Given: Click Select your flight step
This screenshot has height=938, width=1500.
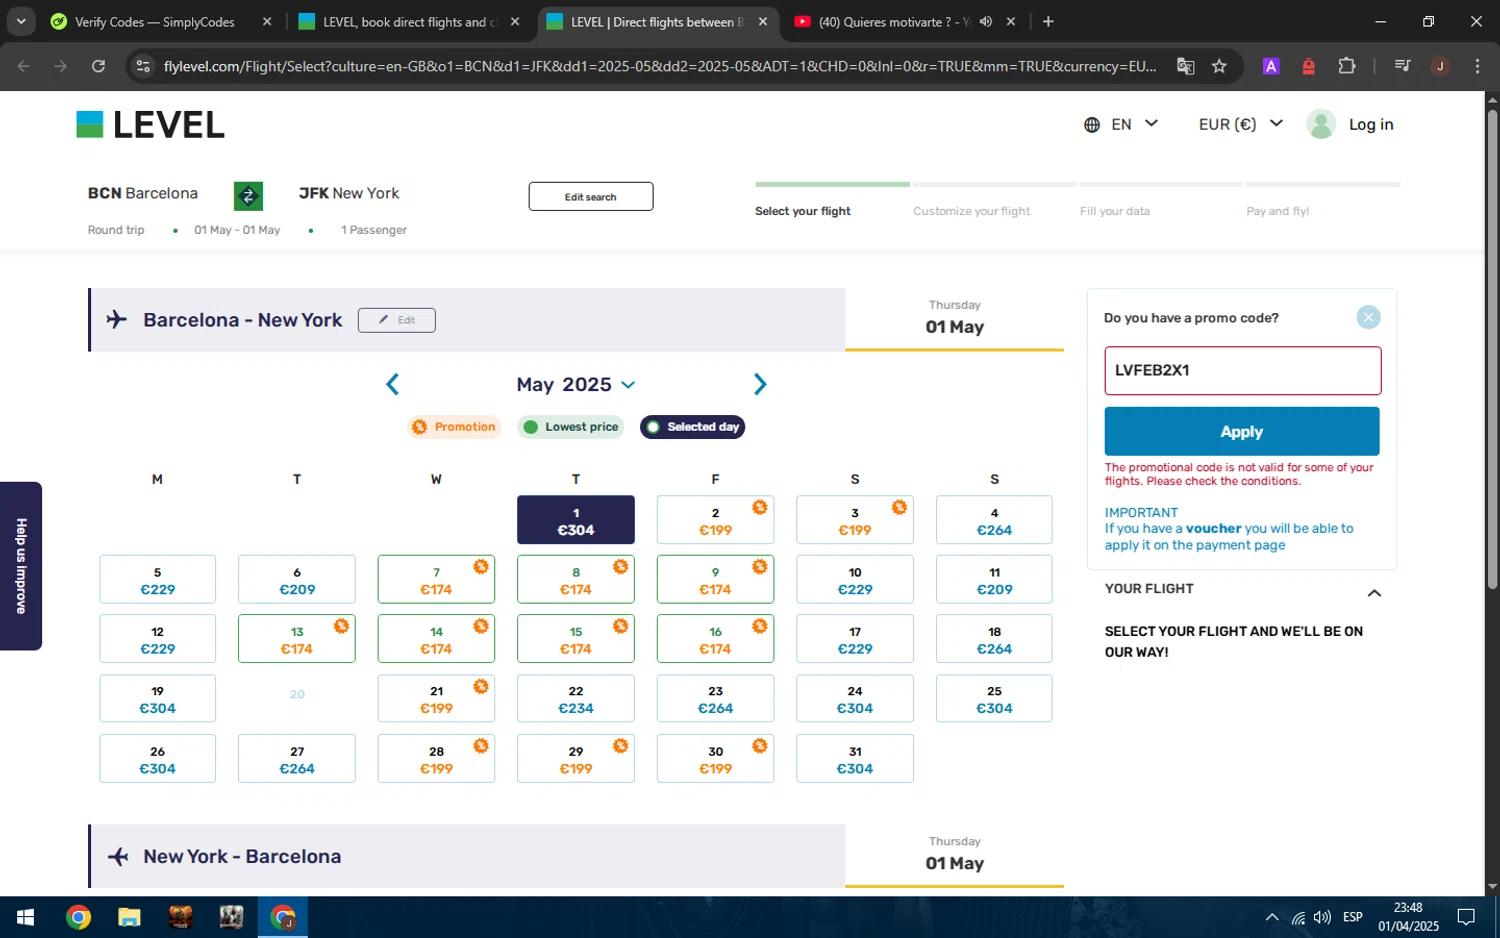Looking at the screenshot, I should pos(803,211).
